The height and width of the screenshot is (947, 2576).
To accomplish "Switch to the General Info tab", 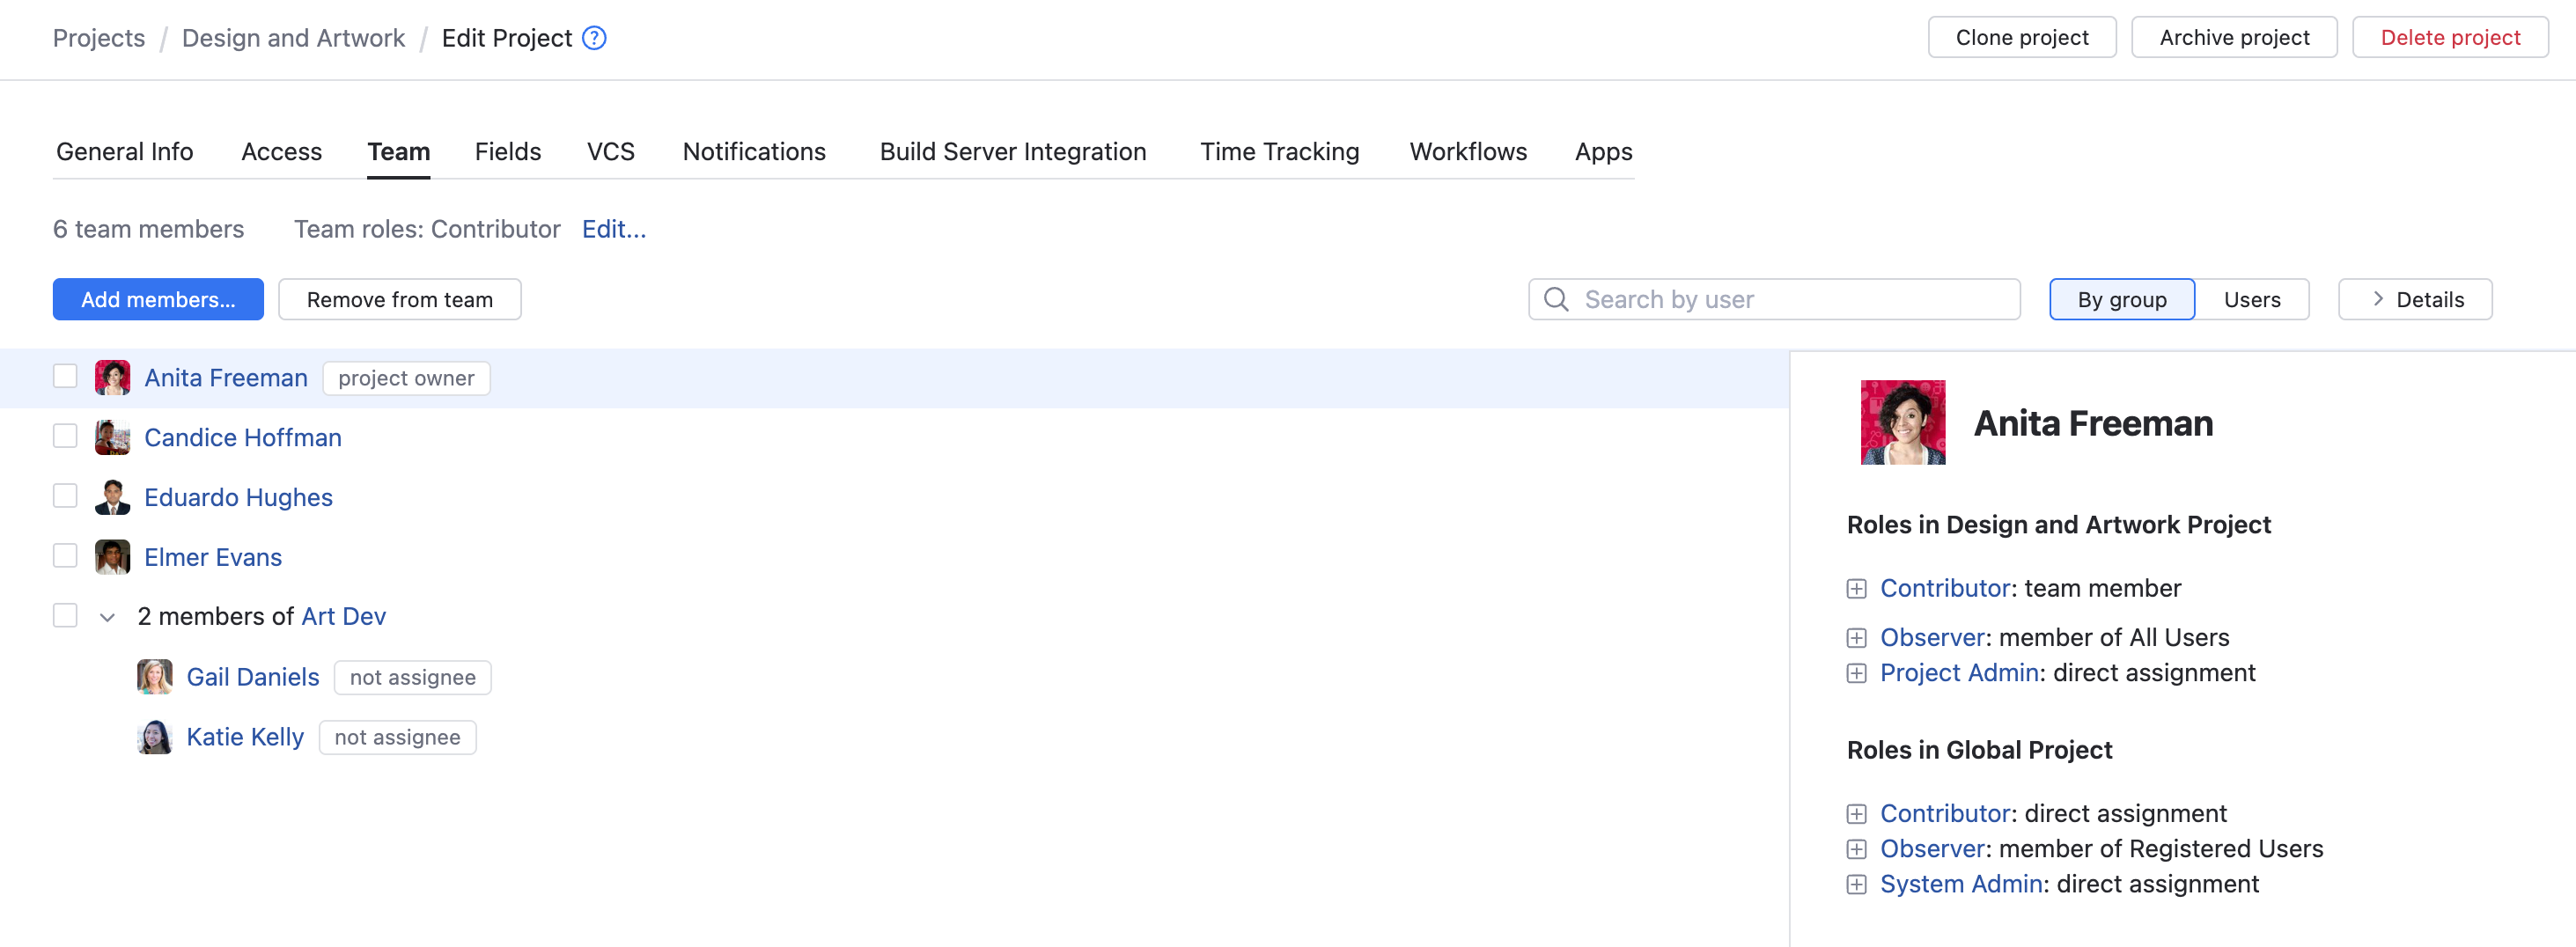I will tap(125, 152).
